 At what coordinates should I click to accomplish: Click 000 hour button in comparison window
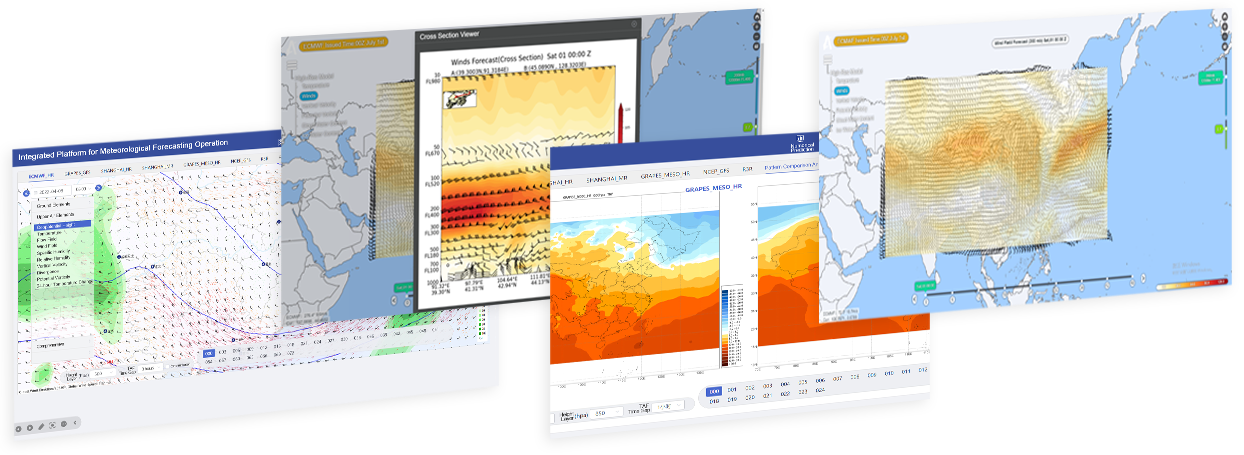click(x=714, y=392)
